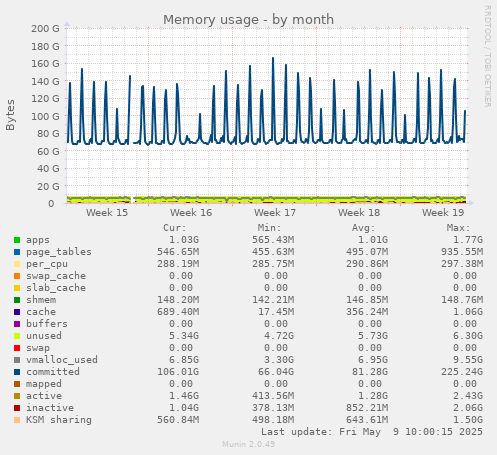Click the 'Bytes' vertical axis label
This screenshot has width=497, height=455.
(10, 115)
